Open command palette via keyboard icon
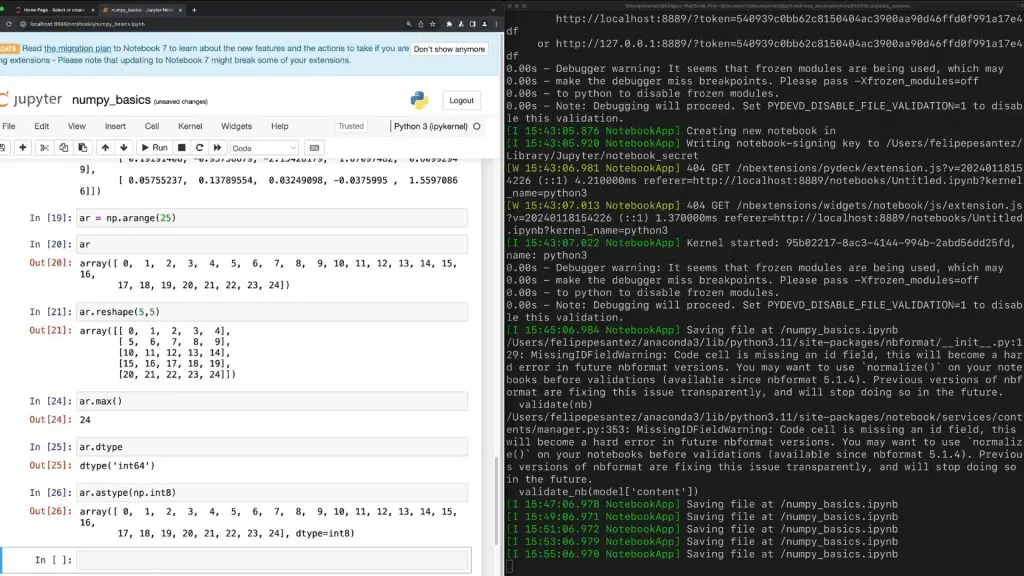This screenshot has width=1024, height=576. pyautogui.click(x=313, y=147)
